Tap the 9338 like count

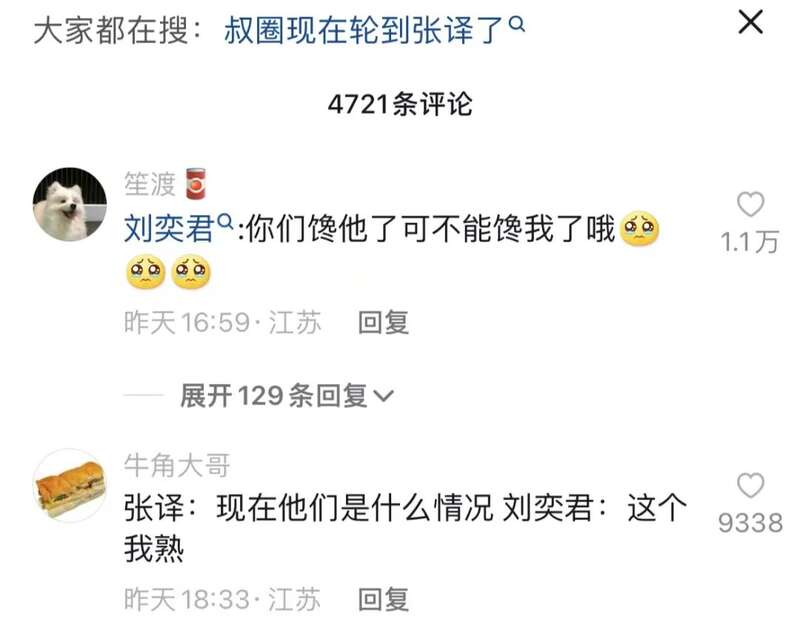(x=750, y=523)
